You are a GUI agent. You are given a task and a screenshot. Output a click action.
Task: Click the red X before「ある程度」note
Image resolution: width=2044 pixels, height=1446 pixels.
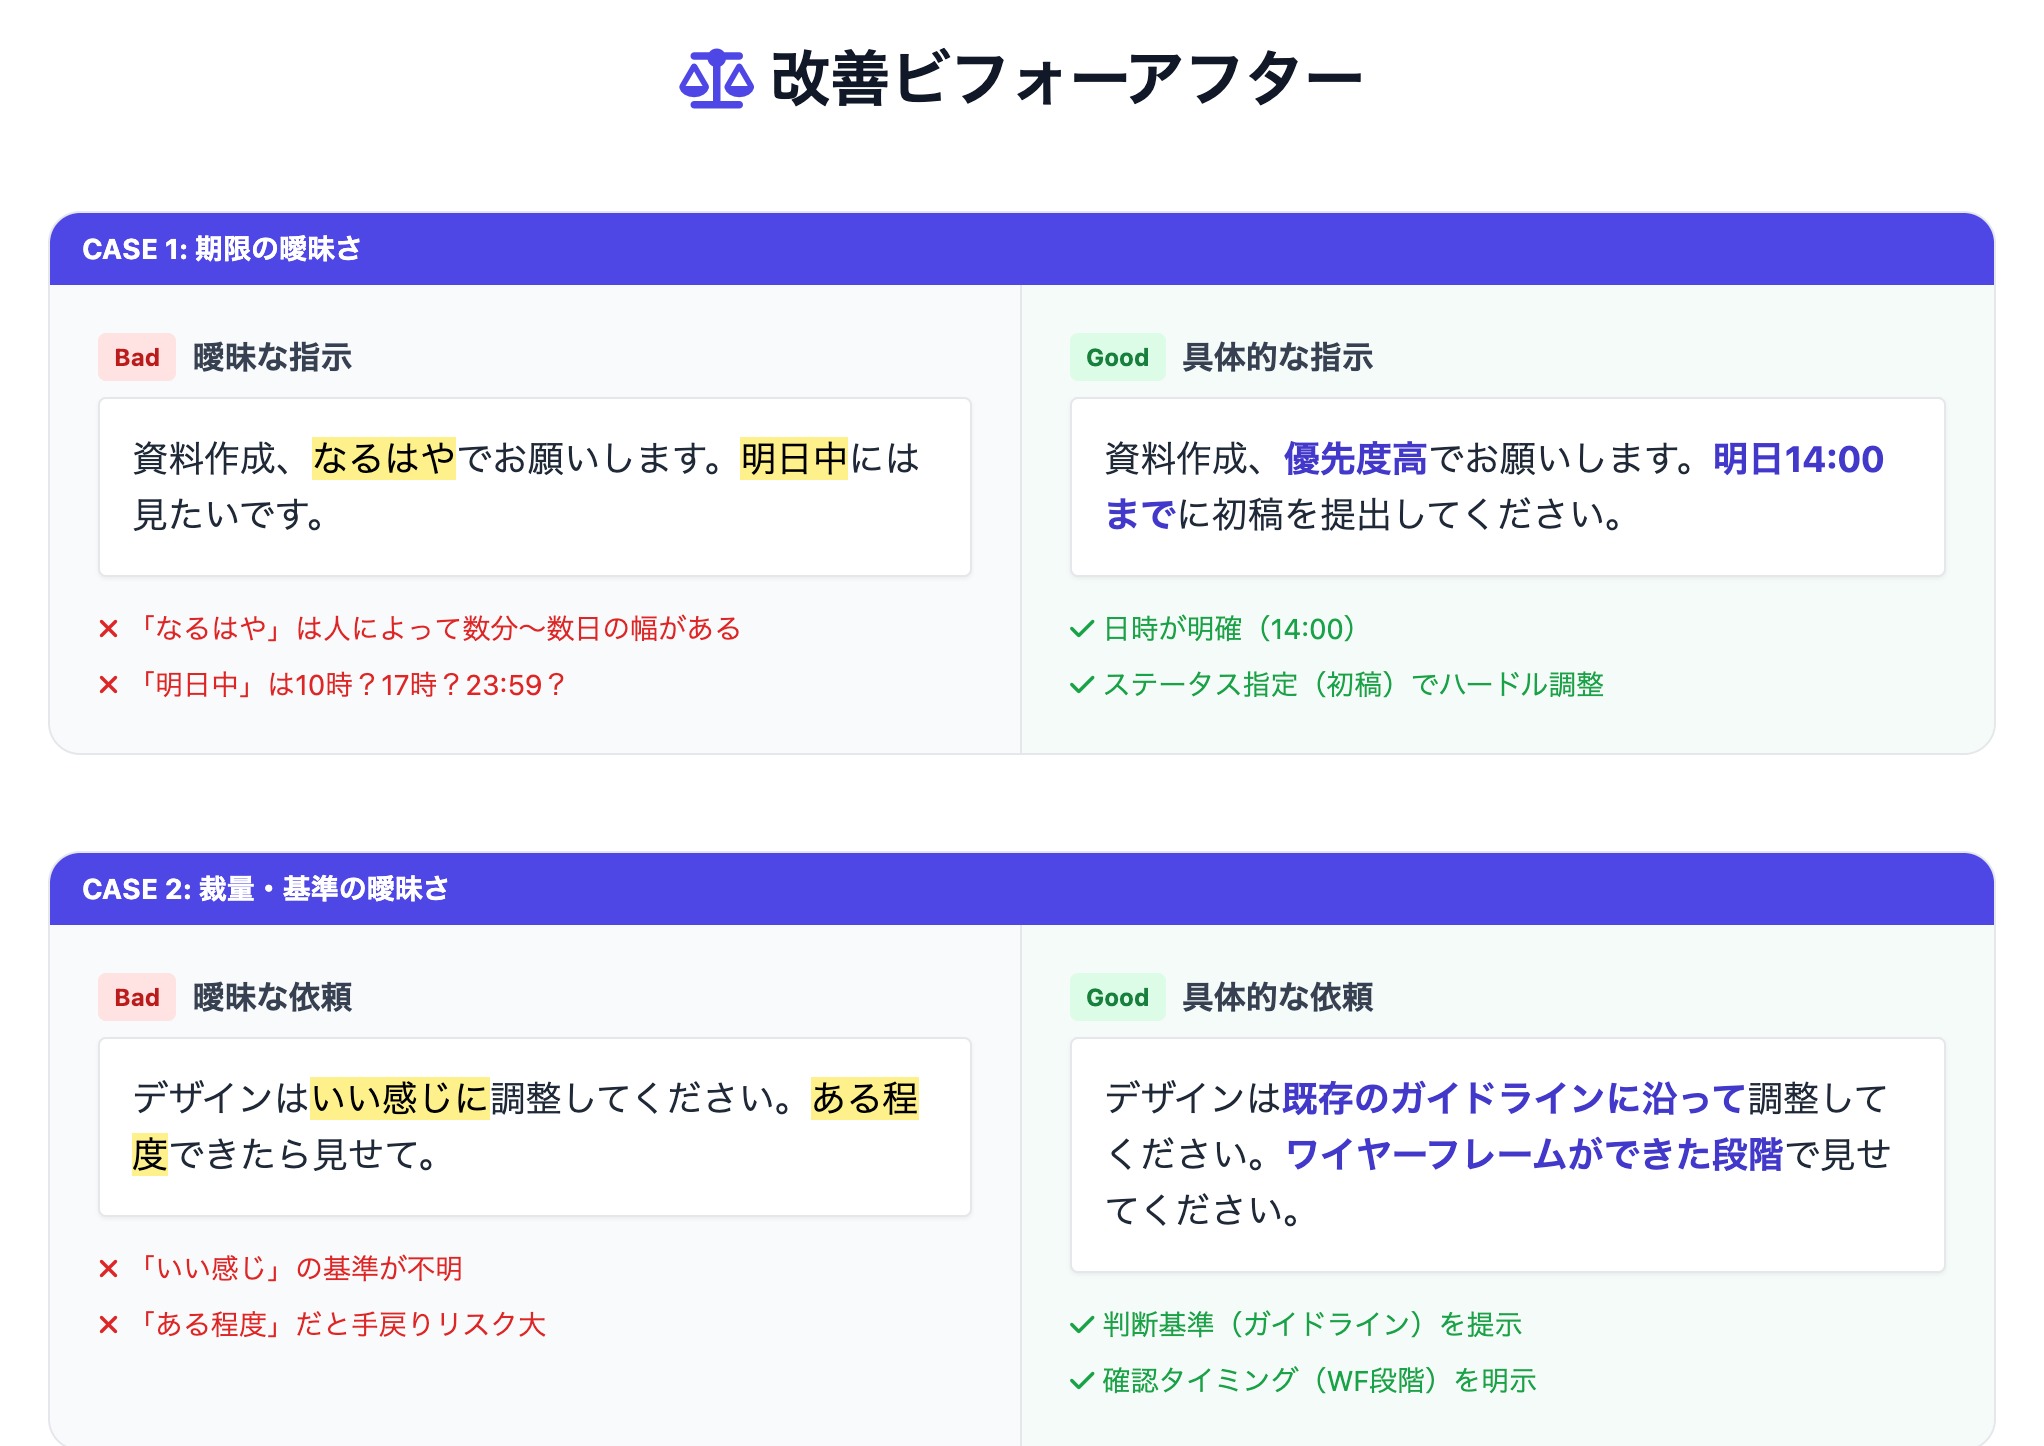[x=109, y=1325]
